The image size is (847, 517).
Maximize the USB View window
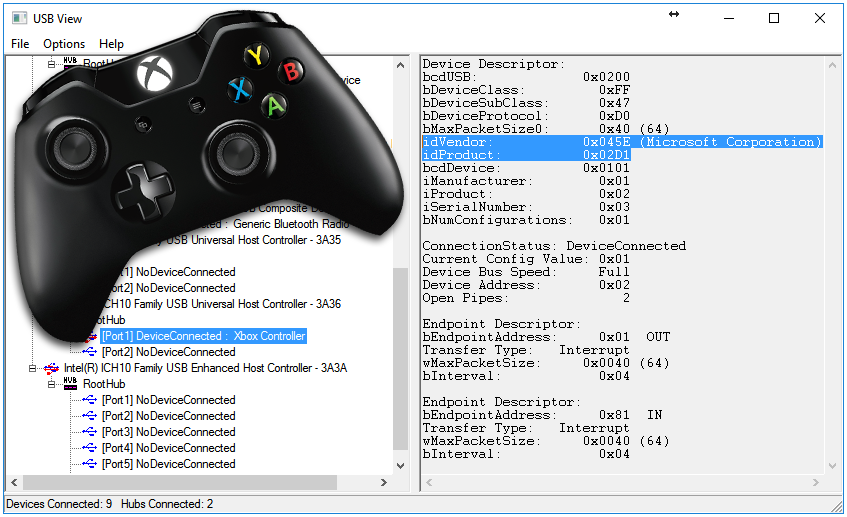(774, 18)
